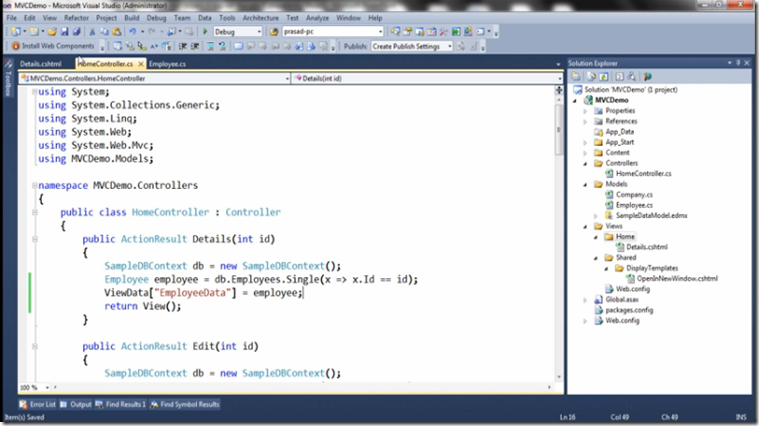
Task: Open the Analyze menu
Action: [x=318, y=18]
